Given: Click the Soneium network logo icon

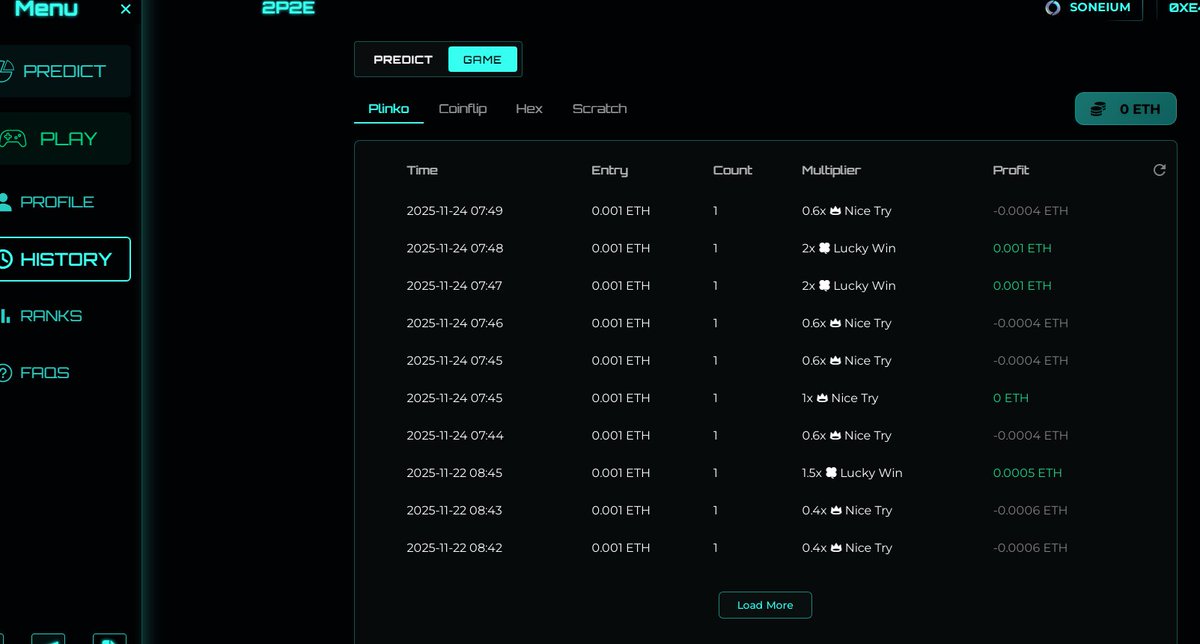Looking at the screenshot, I should [1052, 8].
